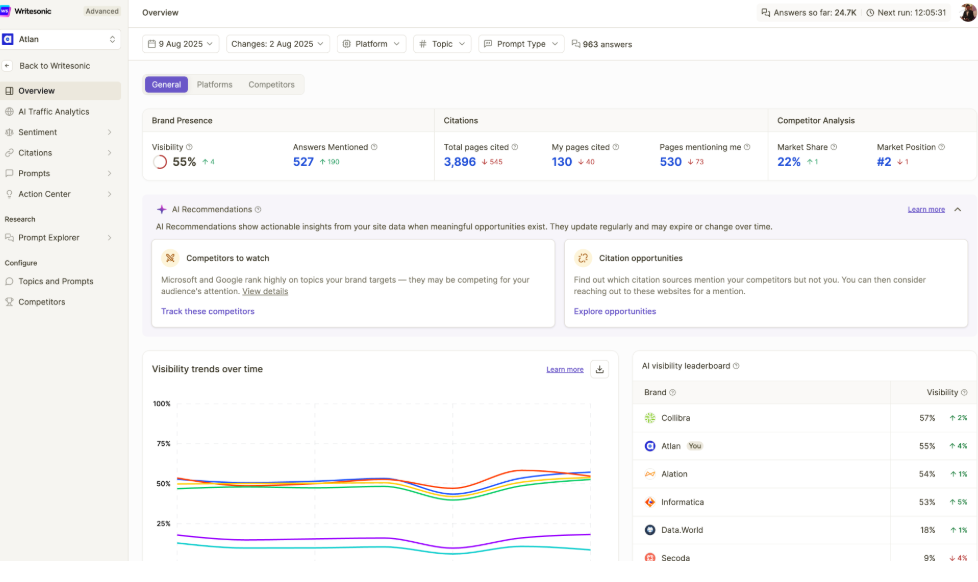Click the 963 answers count label
Image resolution: width=978 pixels, height=582 pixels.
click(x=602, y=44)
